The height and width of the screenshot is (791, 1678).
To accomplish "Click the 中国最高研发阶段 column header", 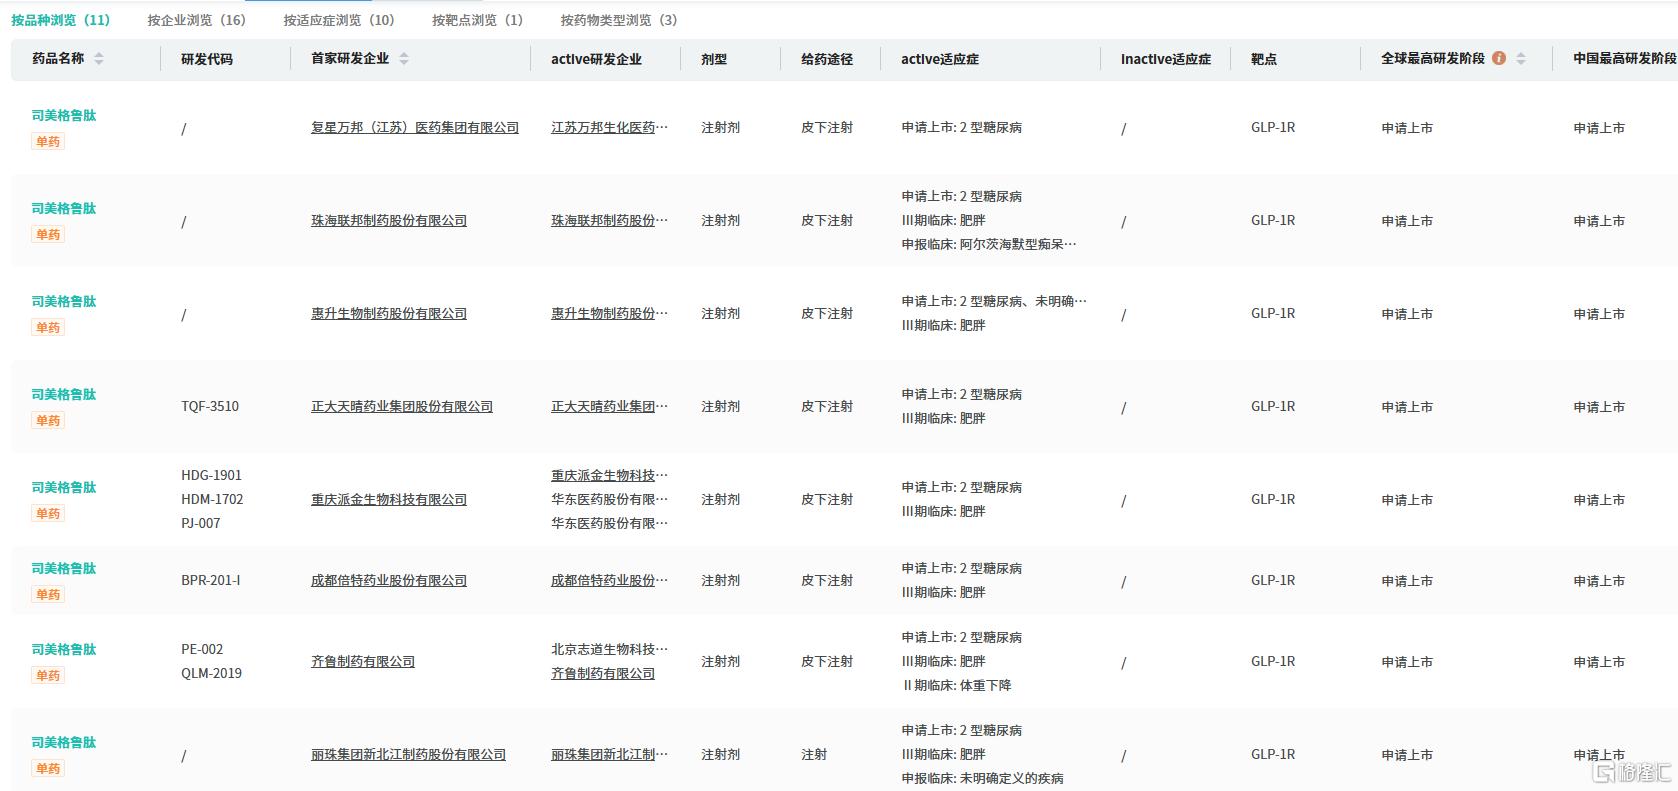I will click(1625, 59).
